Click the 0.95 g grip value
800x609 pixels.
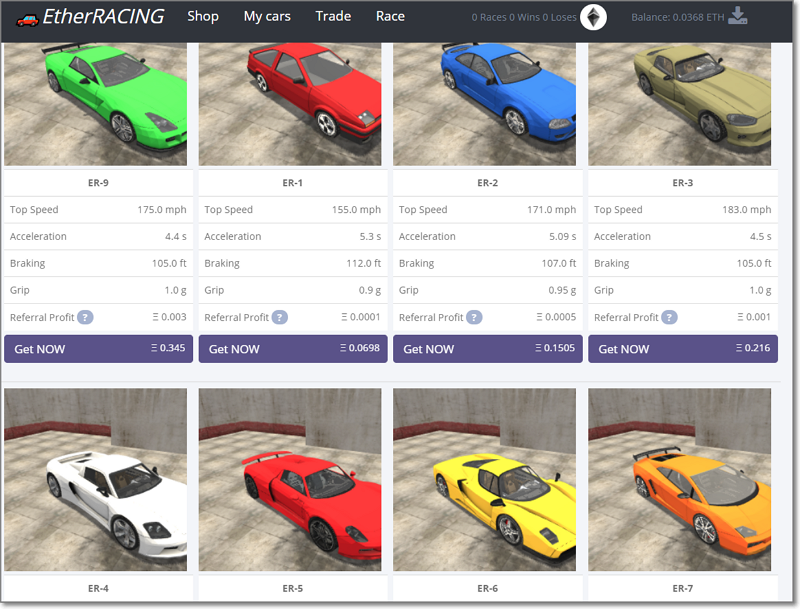pyautogui.click(x=562, y=290)
